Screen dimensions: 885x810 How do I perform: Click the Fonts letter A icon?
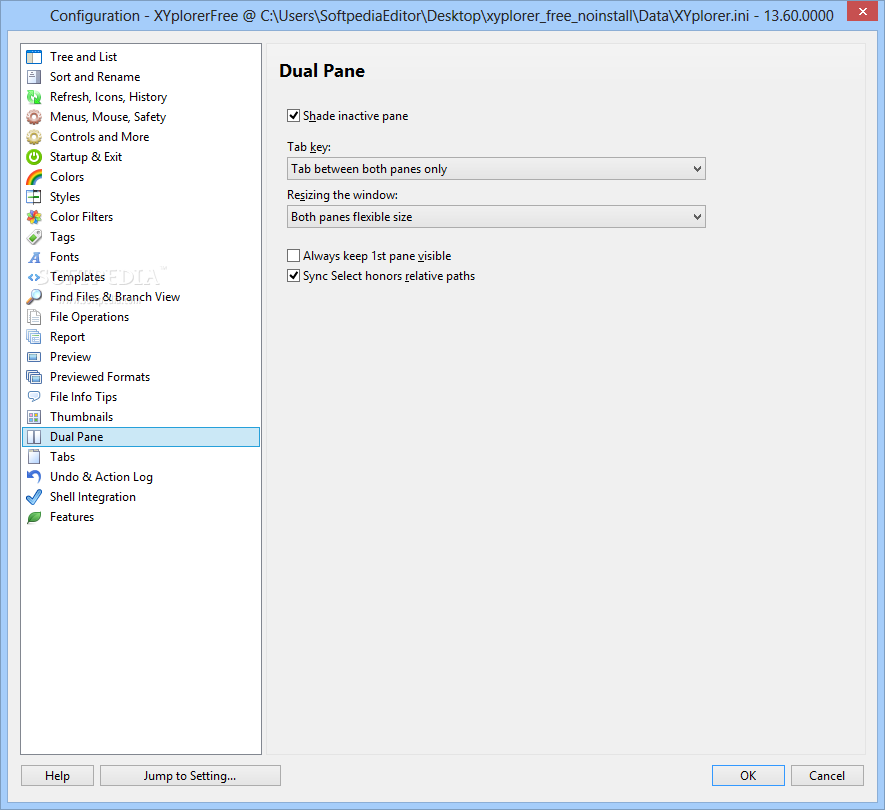click(34, 257)
